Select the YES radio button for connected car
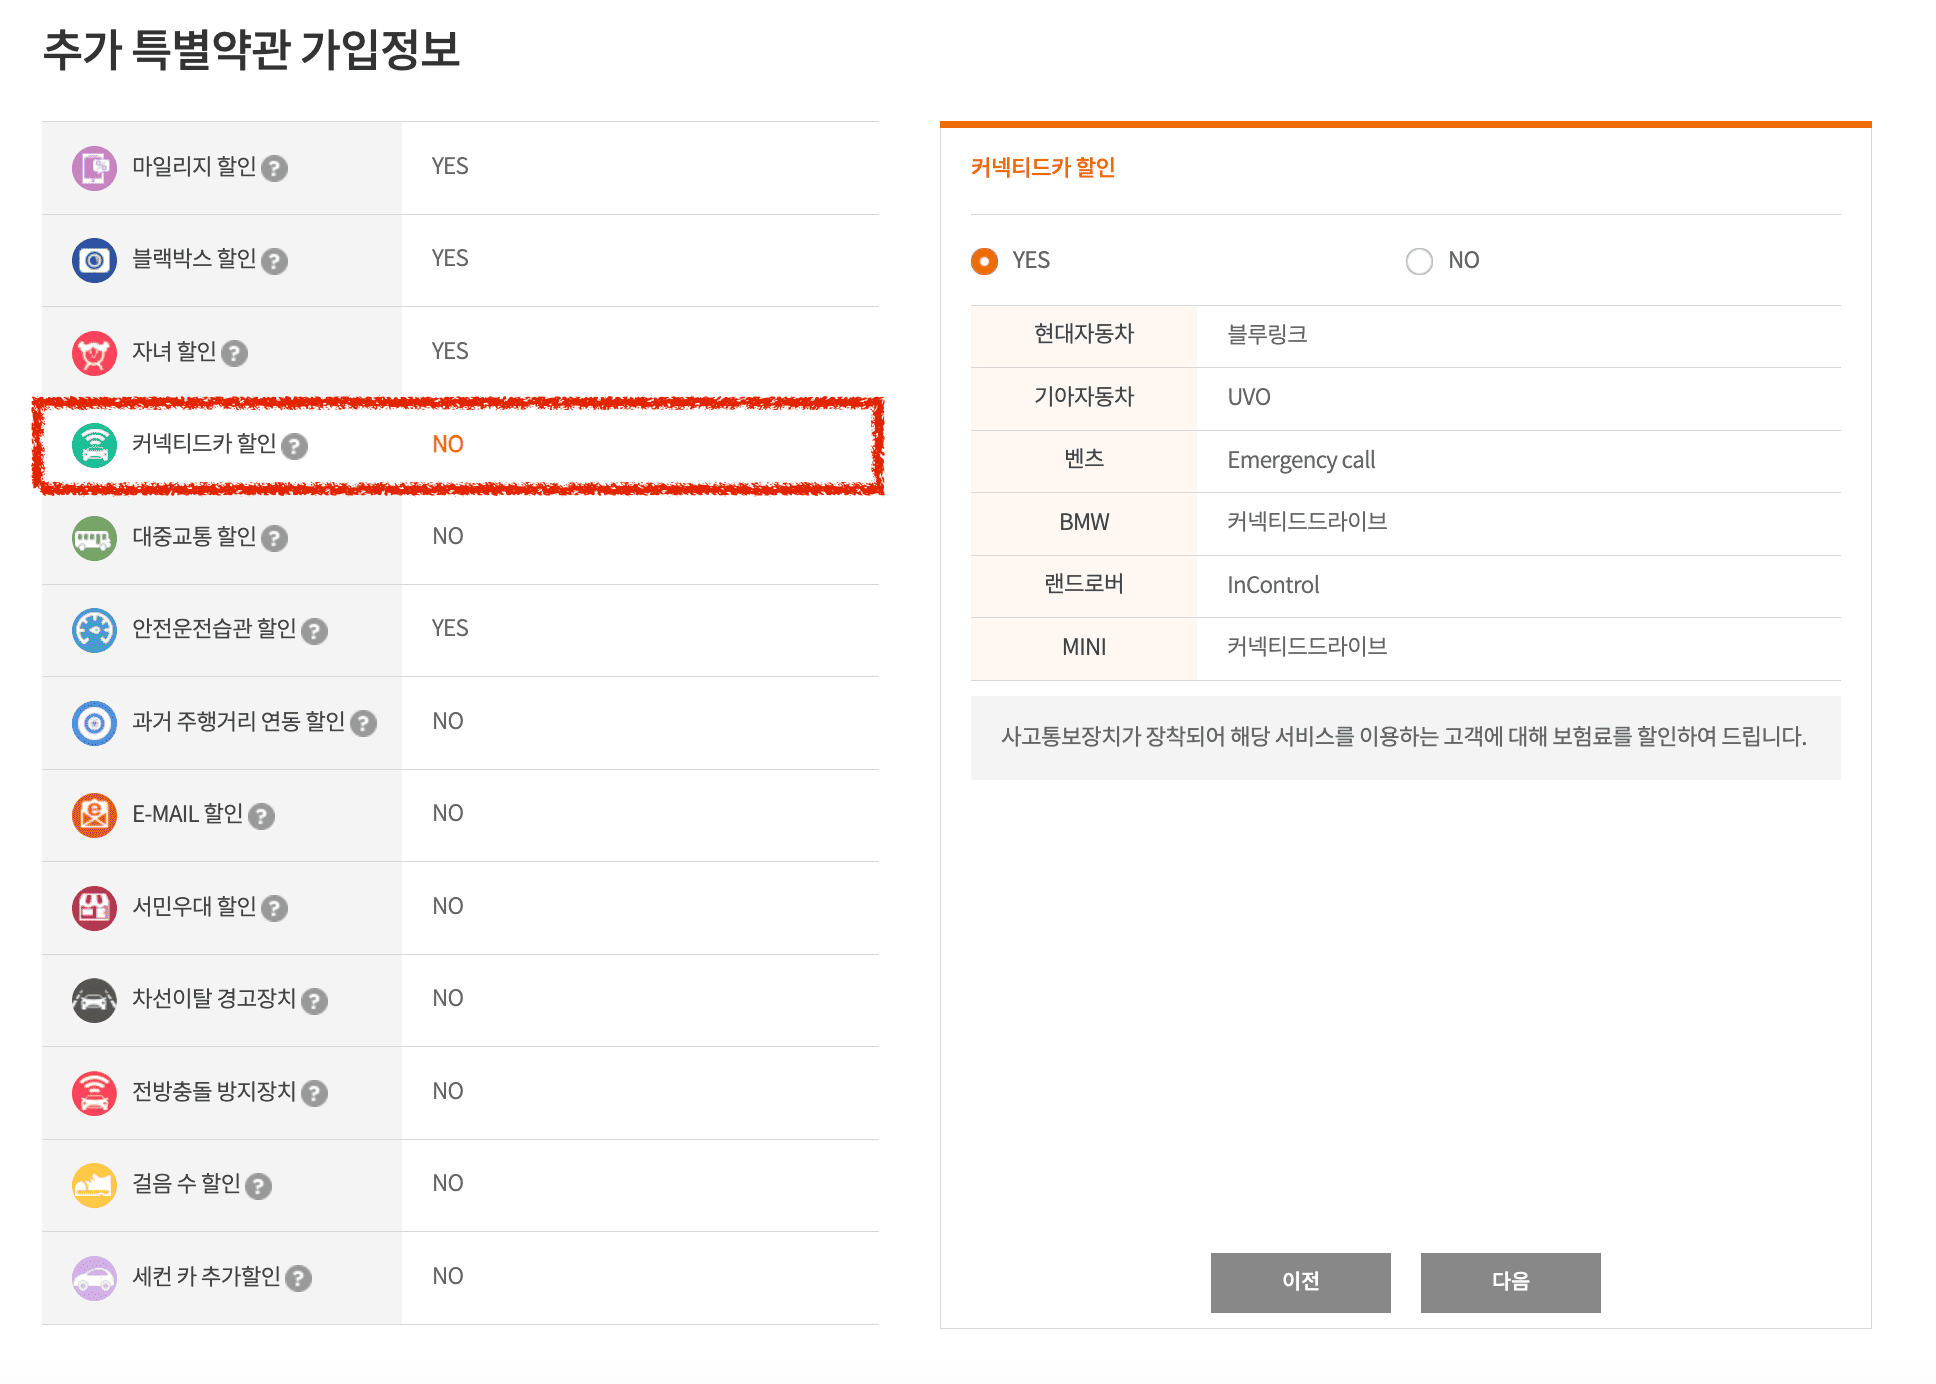The width and height of the screenshot is (1936, 1384). (984, 261)
